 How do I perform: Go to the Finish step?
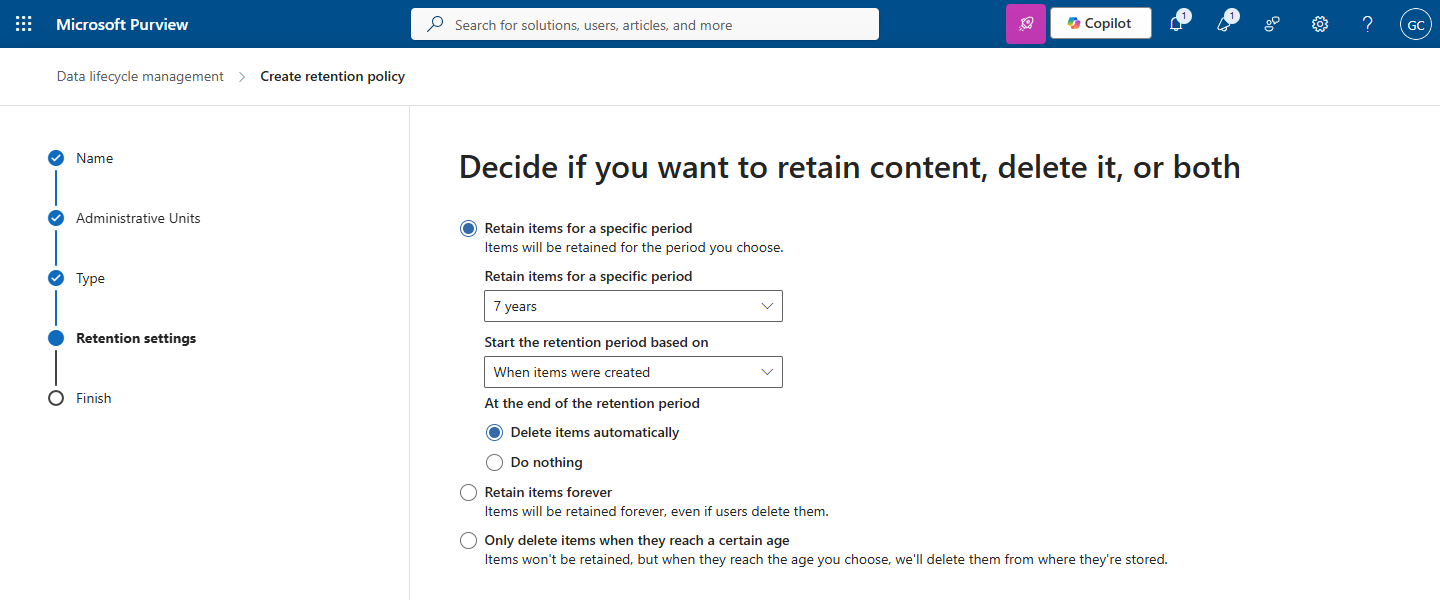pos(94,398)
